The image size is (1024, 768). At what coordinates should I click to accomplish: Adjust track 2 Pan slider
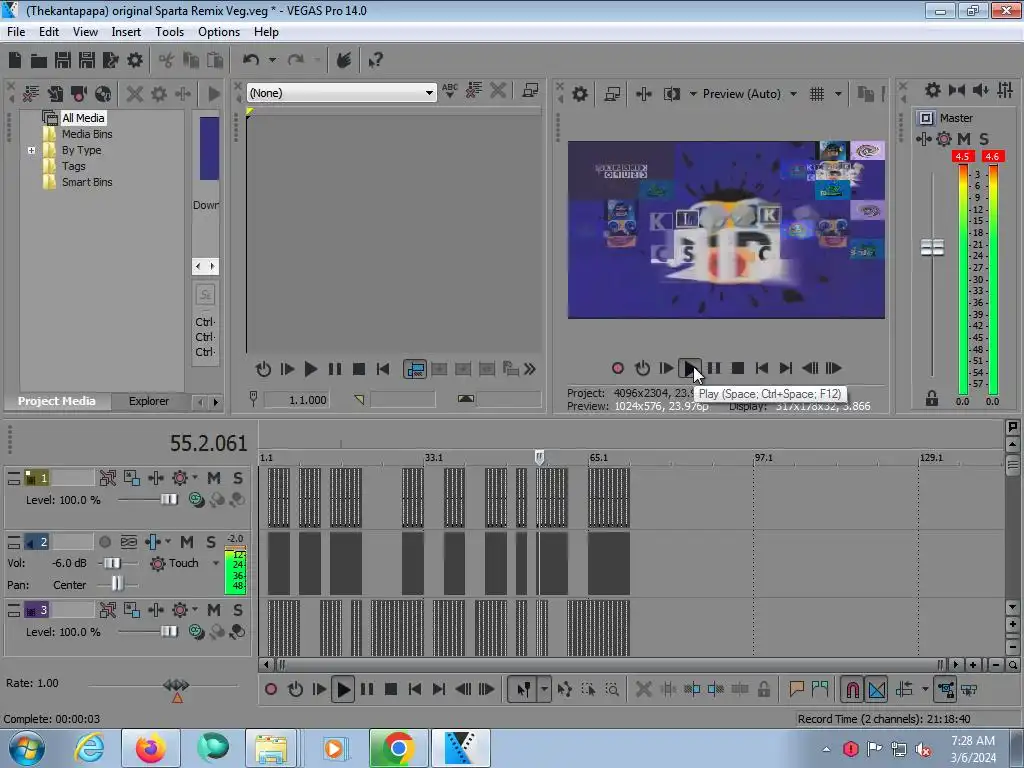(x=117, y=584)
